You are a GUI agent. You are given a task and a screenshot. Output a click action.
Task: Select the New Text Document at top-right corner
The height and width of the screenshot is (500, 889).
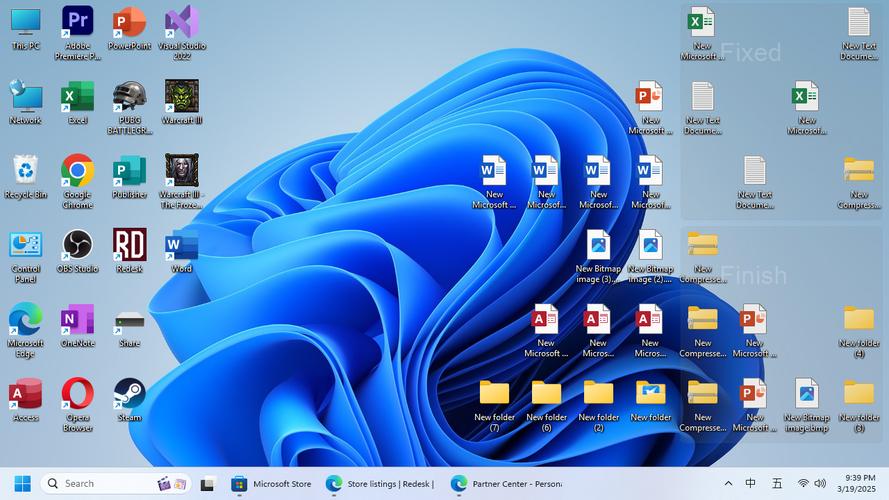click(x=859, y=33)
